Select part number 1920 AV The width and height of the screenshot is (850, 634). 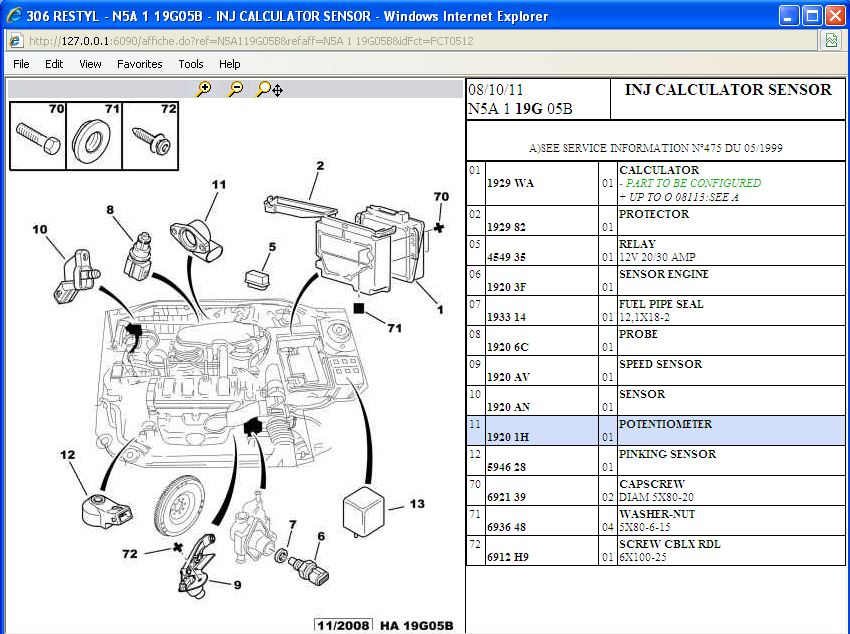508,377
